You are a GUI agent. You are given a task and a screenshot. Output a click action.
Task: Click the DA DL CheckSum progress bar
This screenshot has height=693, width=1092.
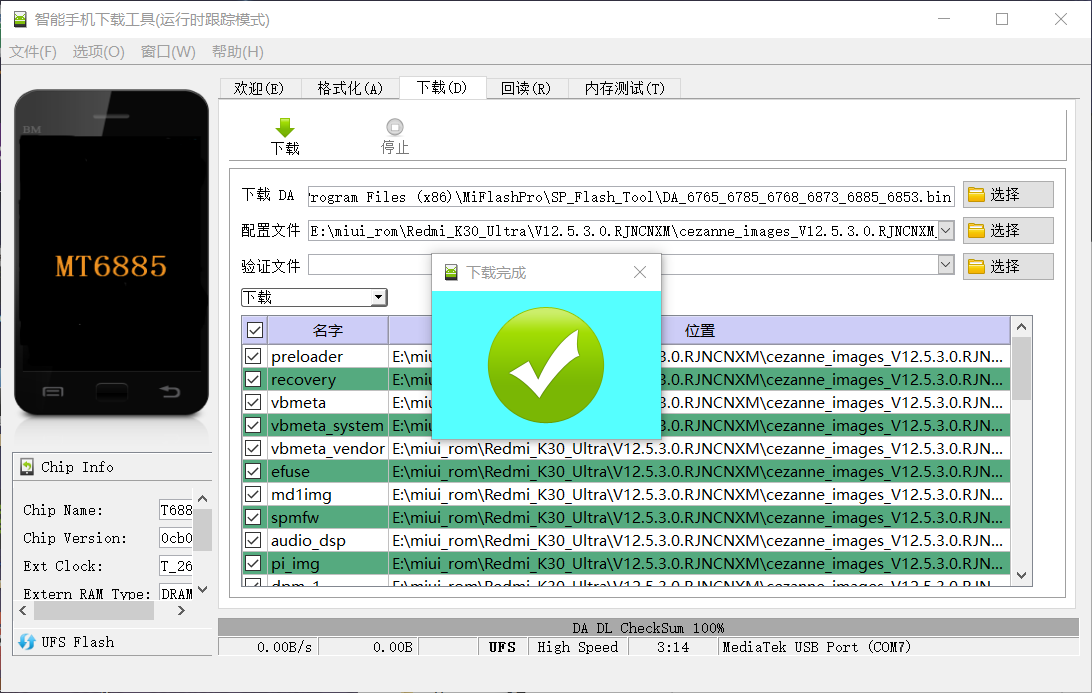click(x=648, y=628)
